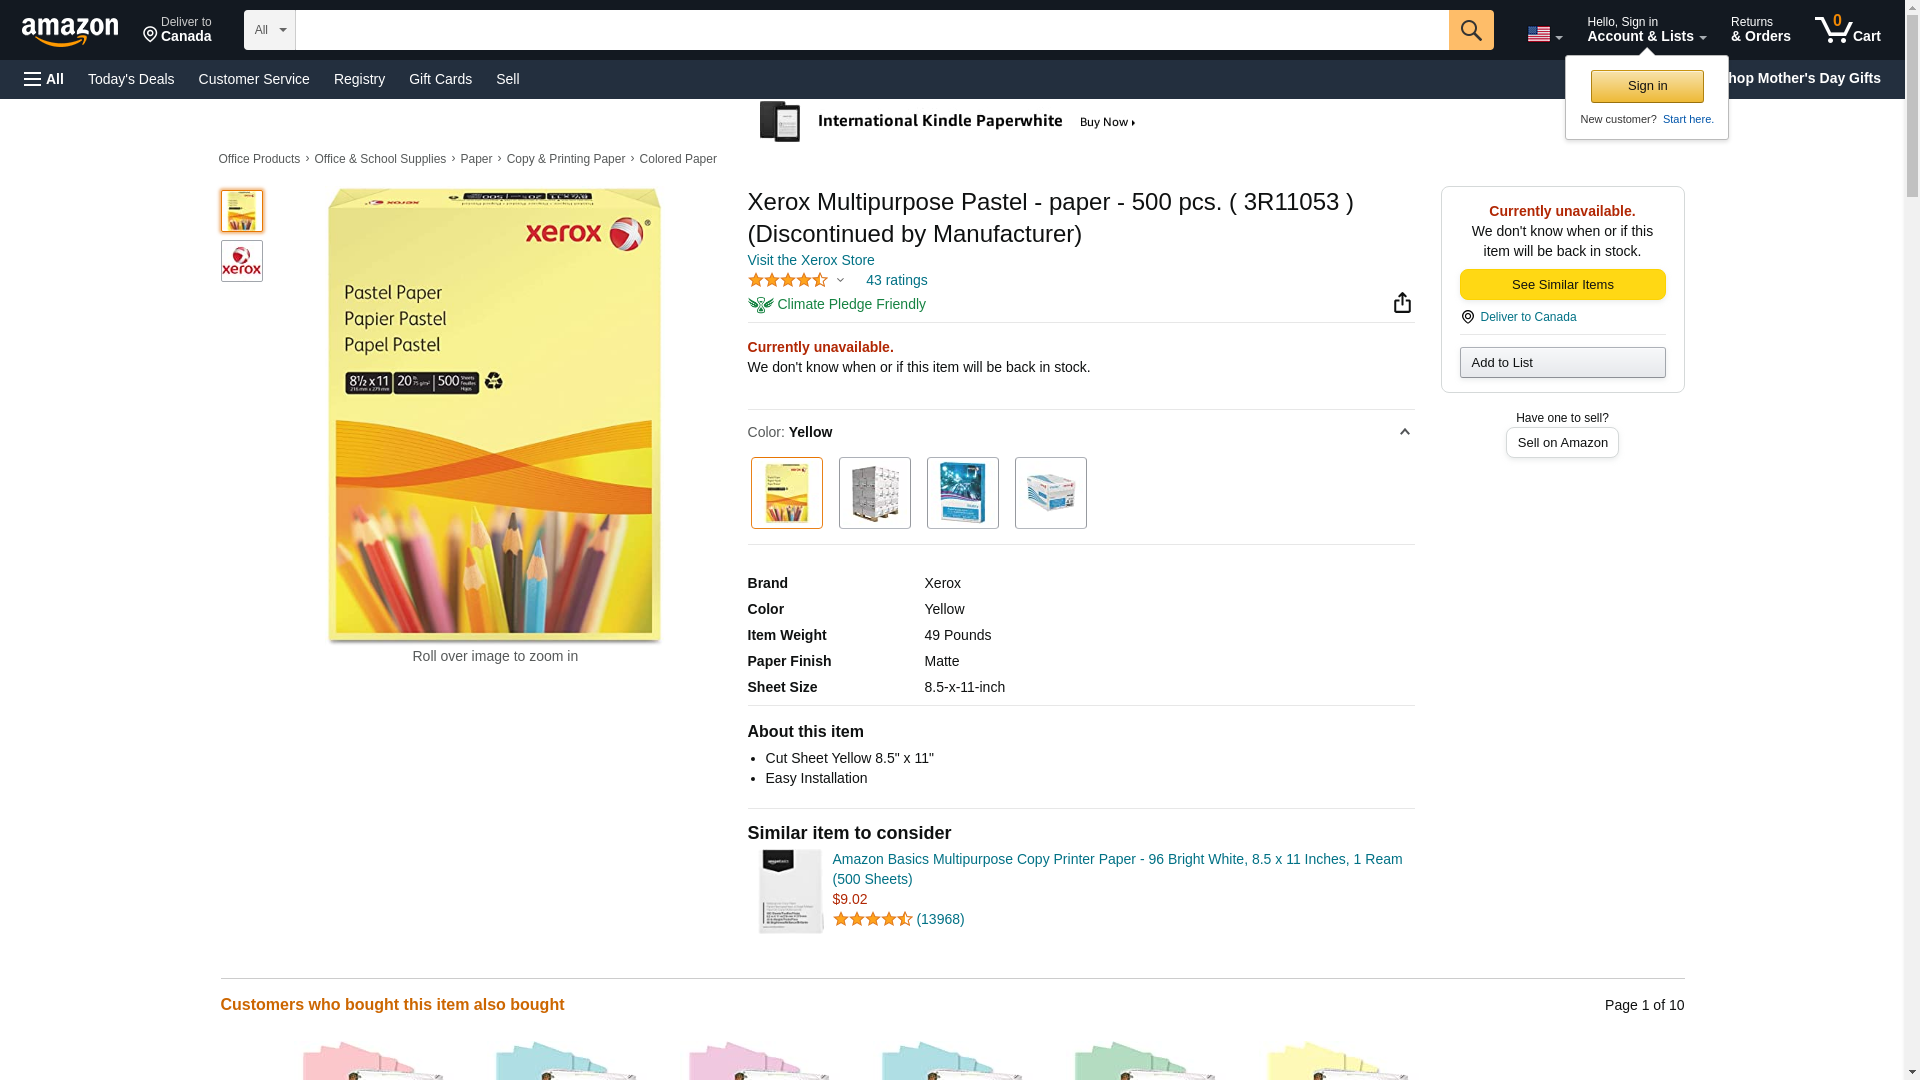This screenshot has height=1080, width=1920.
Task: Click the US flag language selector
Action: pyautogui.click(x=1544, y=34)
